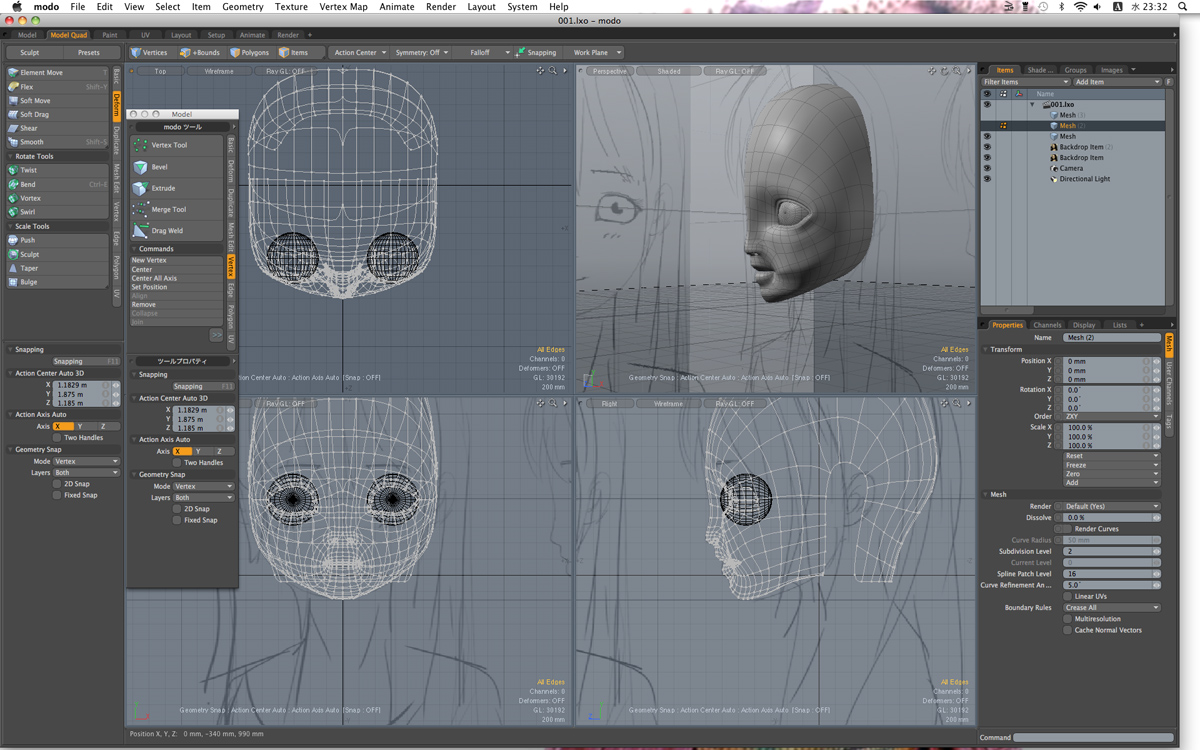Run the Center All Axis command
1200x750 pixels.
point(155,279)
